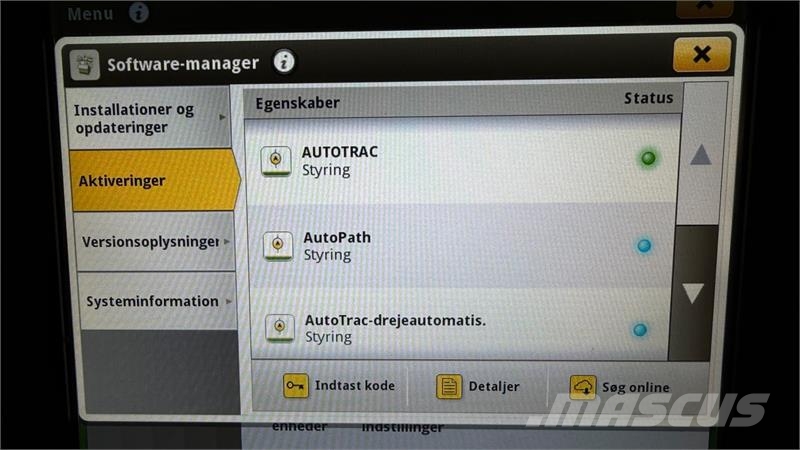Click the Status column header

648,98
